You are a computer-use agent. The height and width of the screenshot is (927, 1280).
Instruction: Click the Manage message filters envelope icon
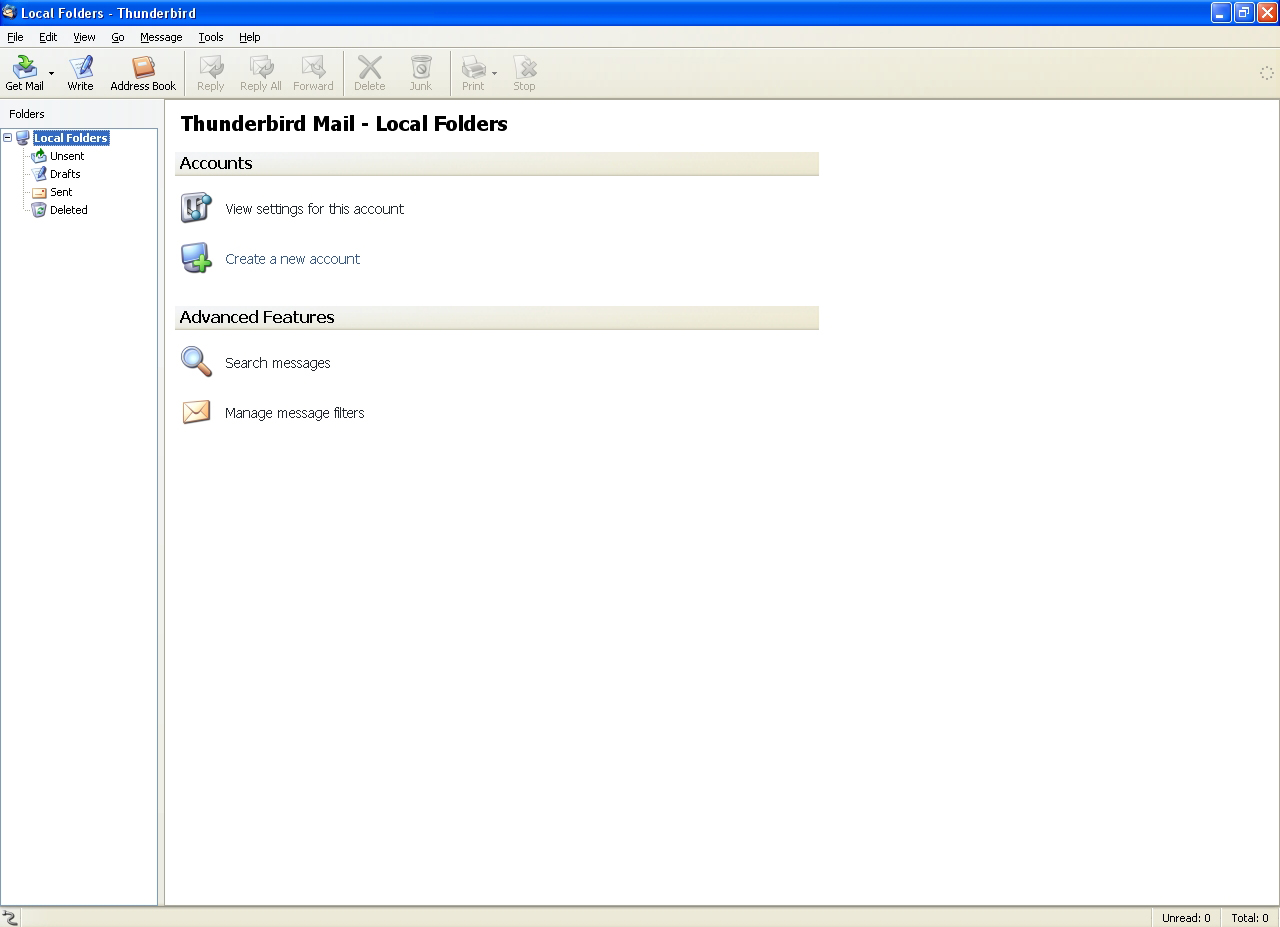pos(196,412)
